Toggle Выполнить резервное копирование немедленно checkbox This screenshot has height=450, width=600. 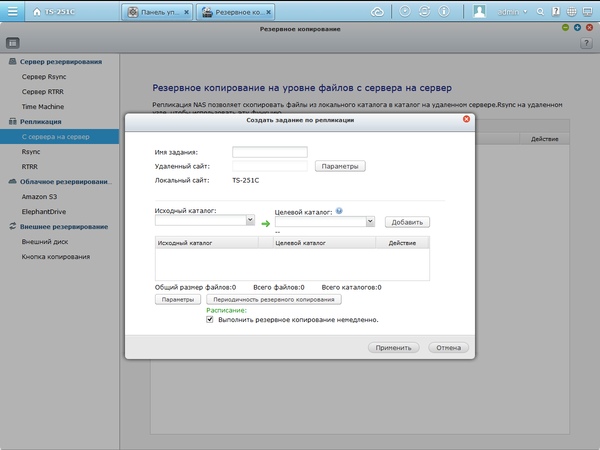point(210,320)
